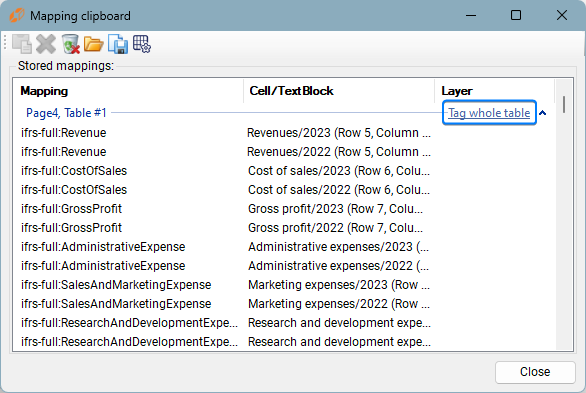Click the Marketing expenses/2022 cell
This screenshot has width=586, height=393.
339,304
